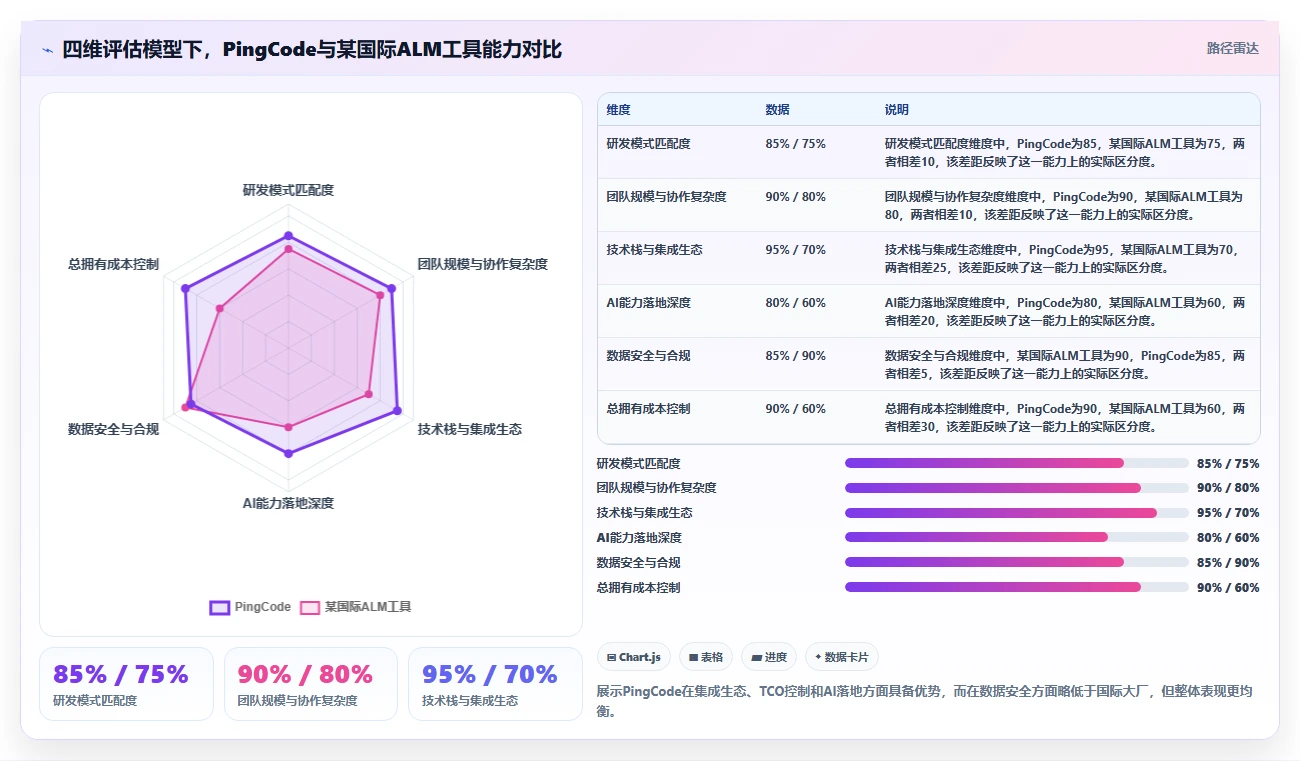This screenshot has height=761, width=1300.
Task: Click the 某国际ALM工具 pink legend swatch
Action: pyautogui.click(x=310, y=607)
